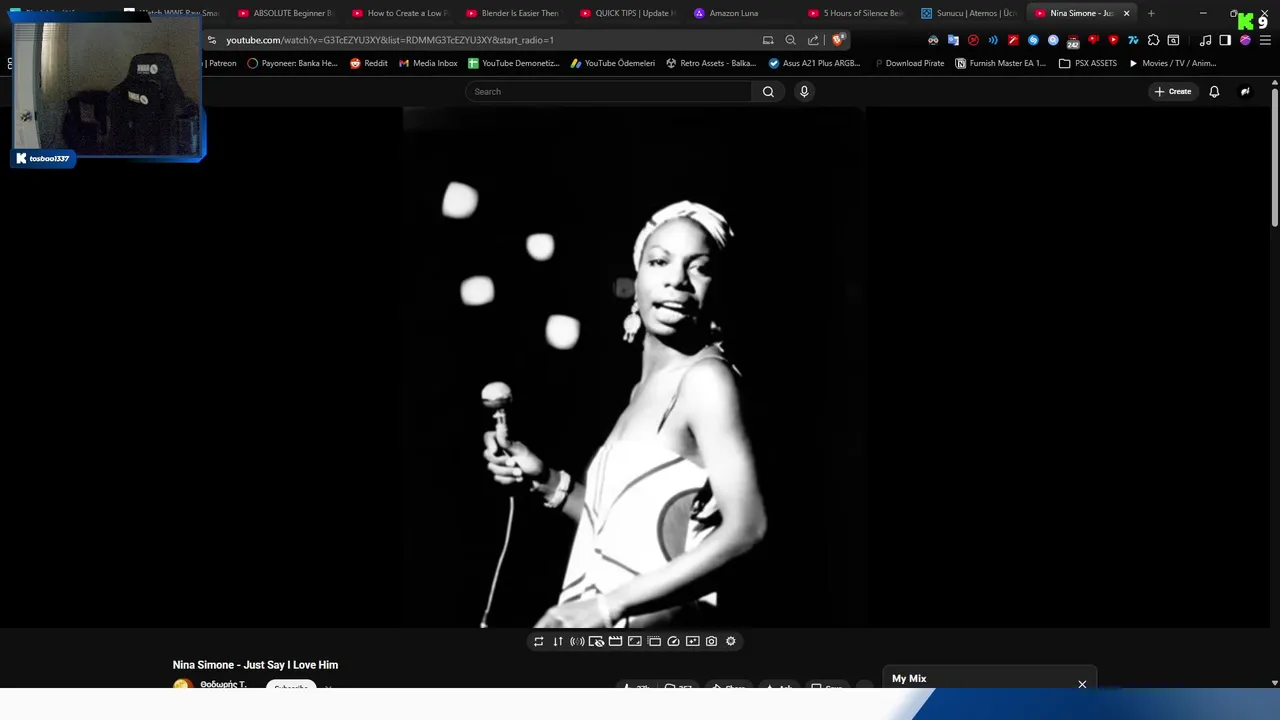Open the PSX ASSETS bookmarks folder
The width and height of the screenshot is (1280, 720).
tap(1088, 63)
